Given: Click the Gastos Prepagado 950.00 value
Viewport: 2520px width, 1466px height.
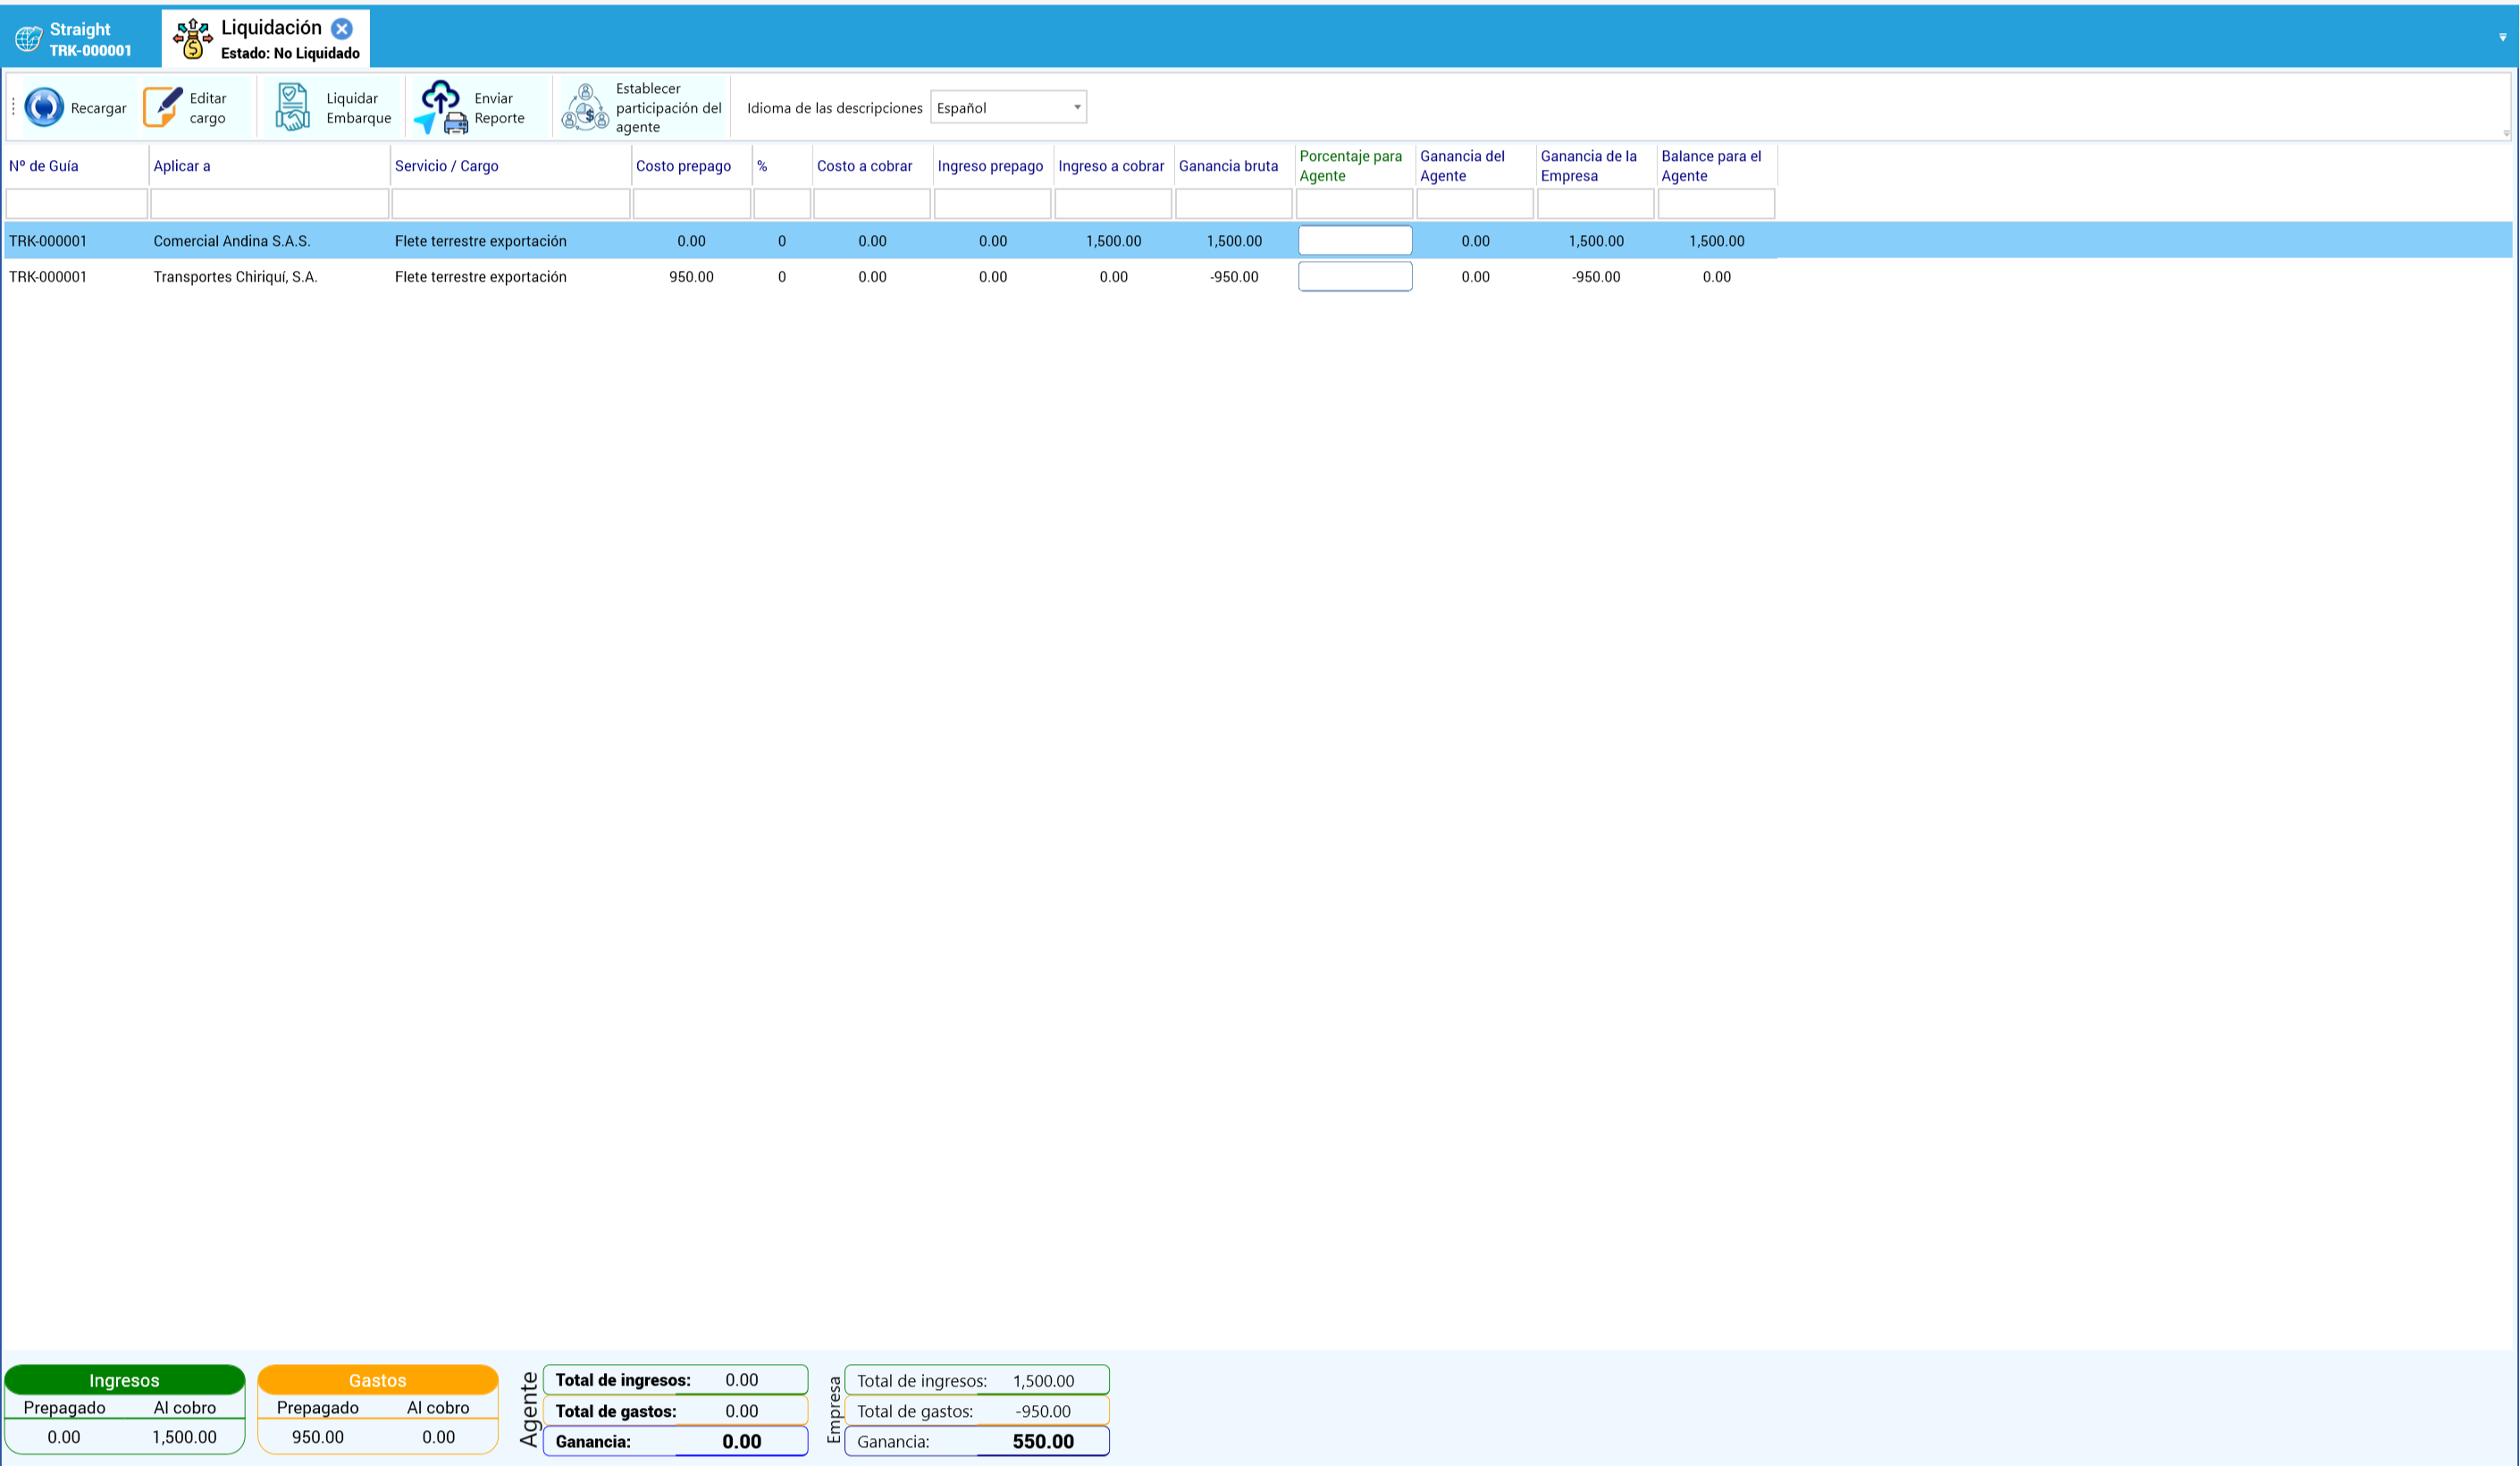Looking at the screenshot, I should [318, 1437].
